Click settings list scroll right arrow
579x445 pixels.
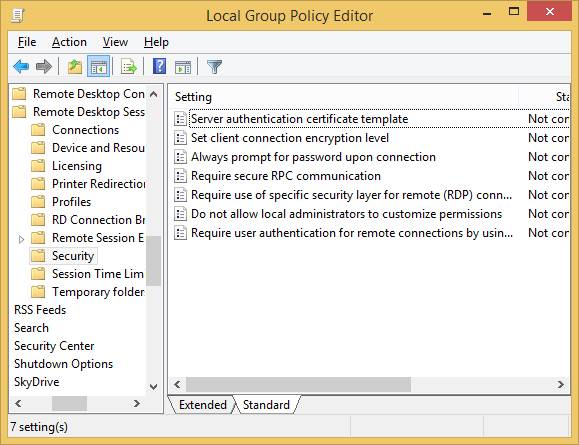click(x=561, y=384)
